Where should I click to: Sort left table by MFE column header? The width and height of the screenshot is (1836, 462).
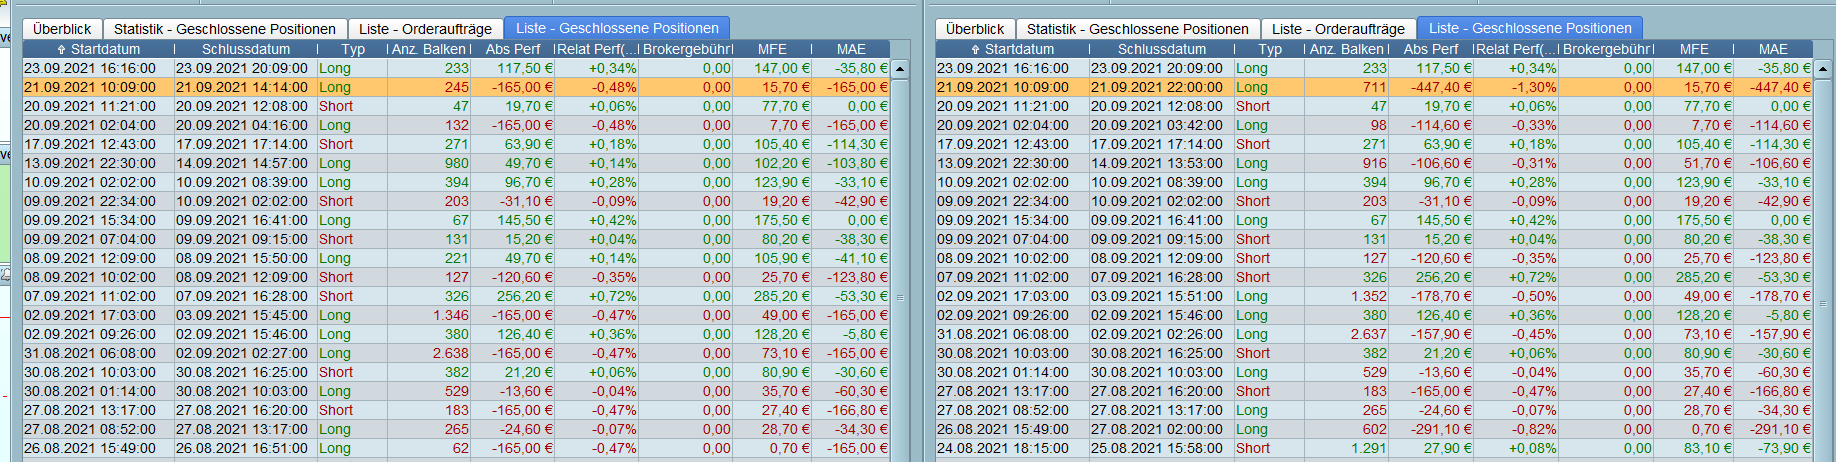[772, 49]
